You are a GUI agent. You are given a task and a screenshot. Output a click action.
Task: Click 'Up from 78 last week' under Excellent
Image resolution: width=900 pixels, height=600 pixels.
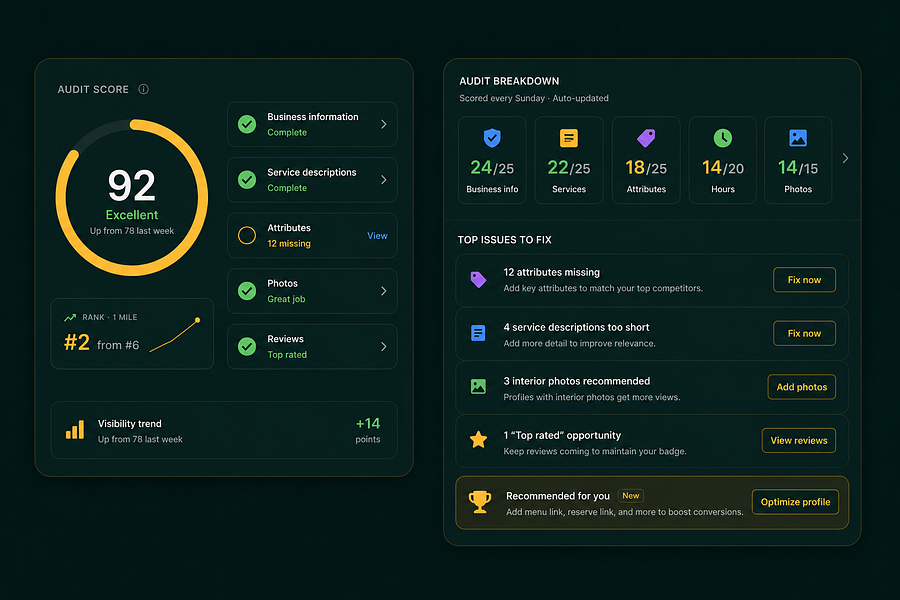tap(131, 231)
